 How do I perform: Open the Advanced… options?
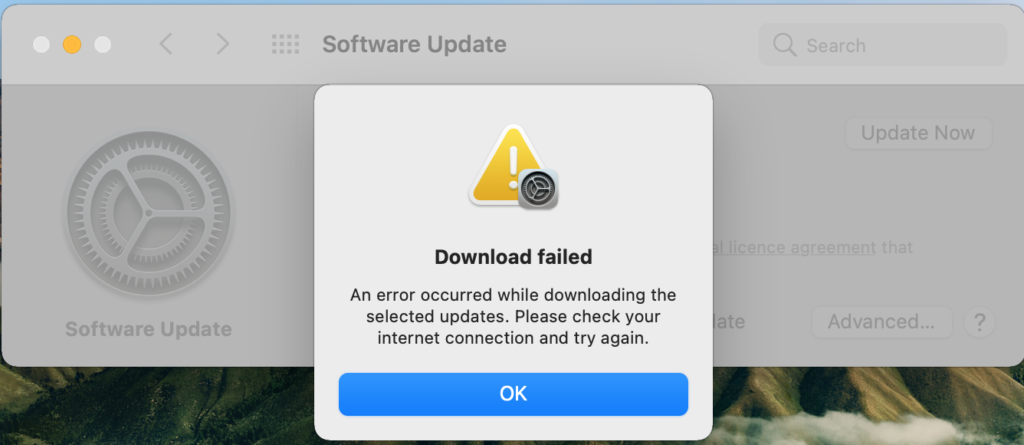(x=882, y=322)
